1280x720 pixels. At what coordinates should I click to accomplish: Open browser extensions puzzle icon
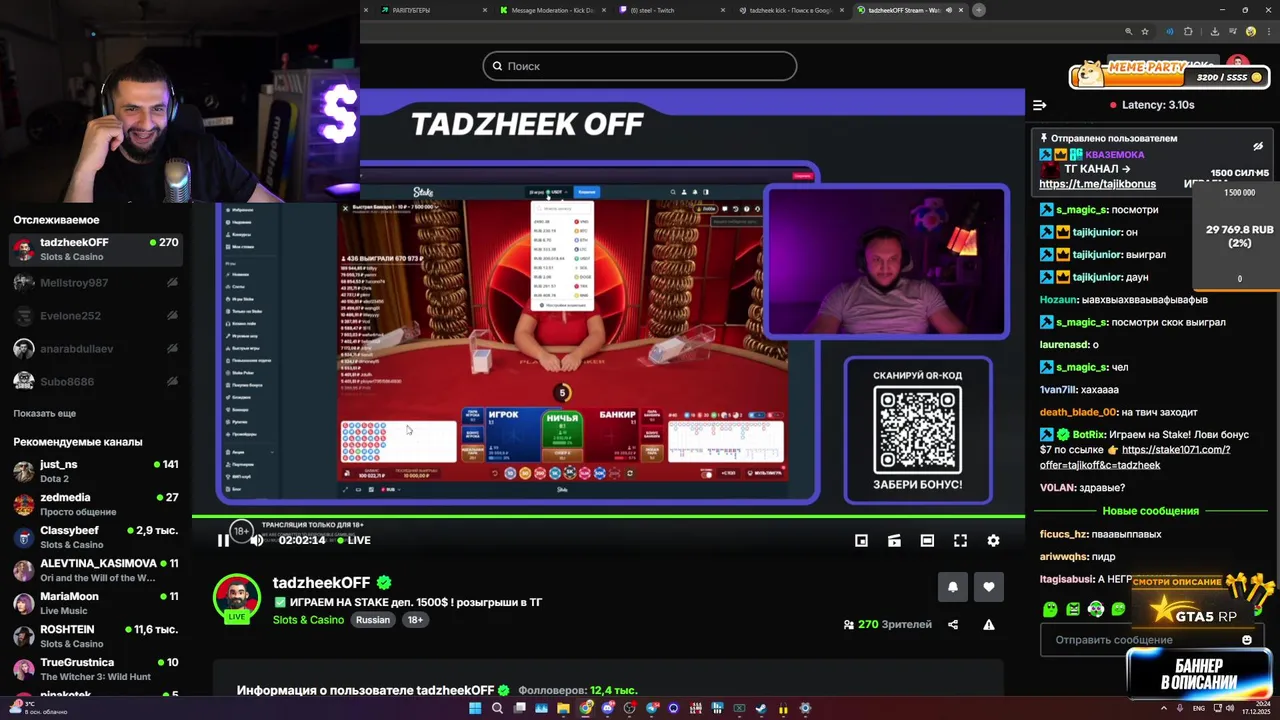[1188, 32]
